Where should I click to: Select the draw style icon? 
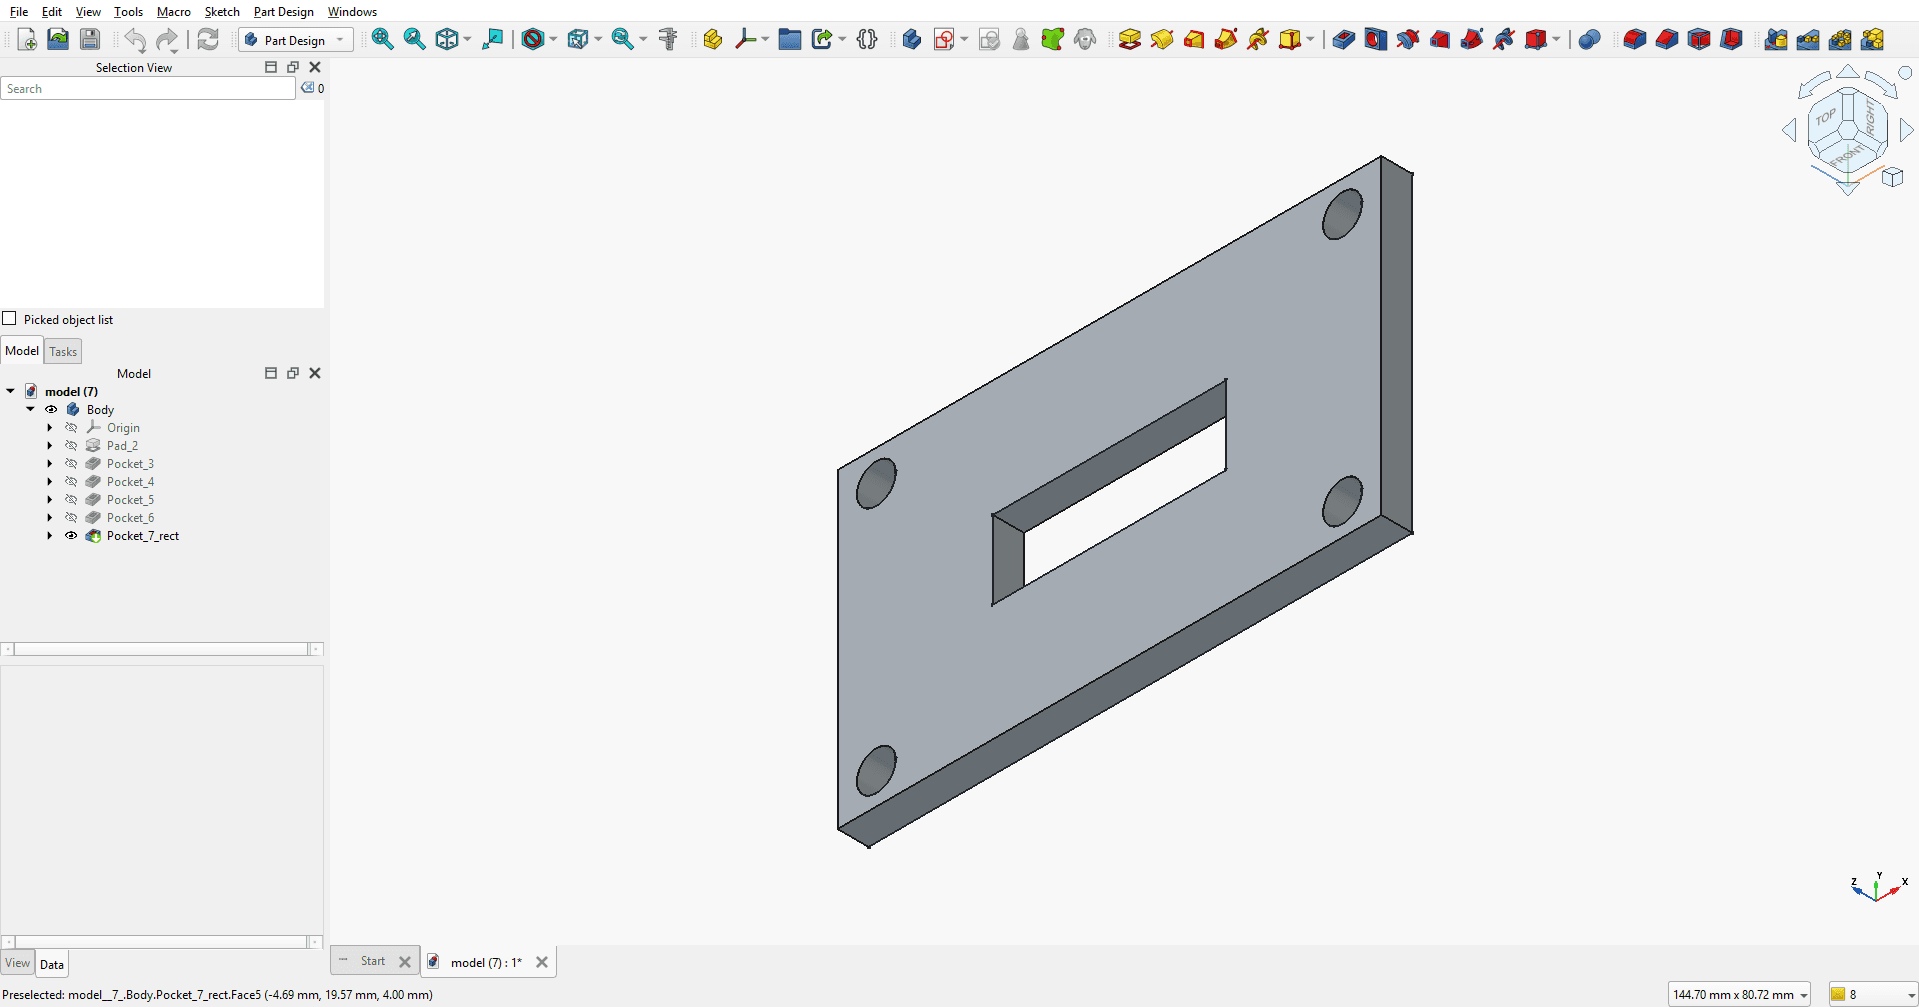[x=533, y=40]
